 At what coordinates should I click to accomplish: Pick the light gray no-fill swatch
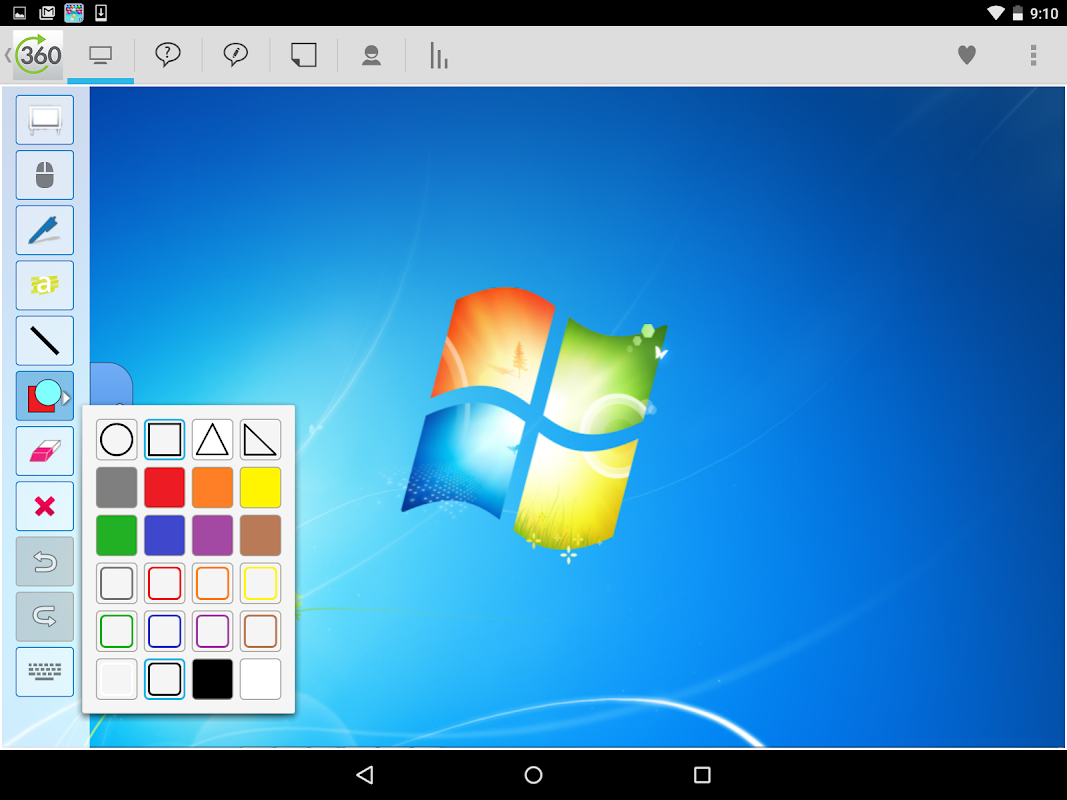coord(116,679)
